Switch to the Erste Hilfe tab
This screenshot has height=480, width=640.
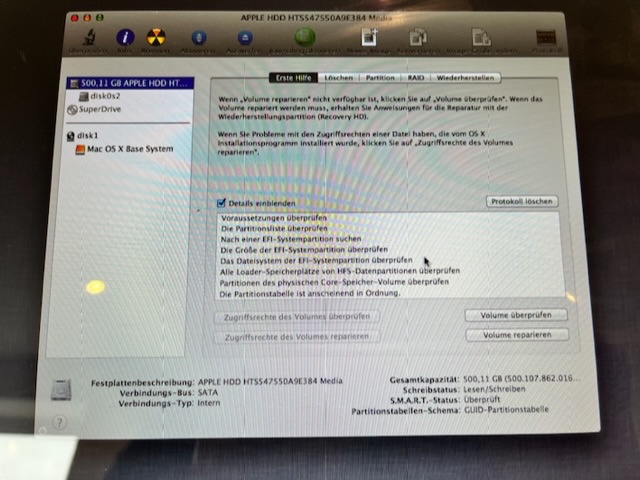[293, 78]
